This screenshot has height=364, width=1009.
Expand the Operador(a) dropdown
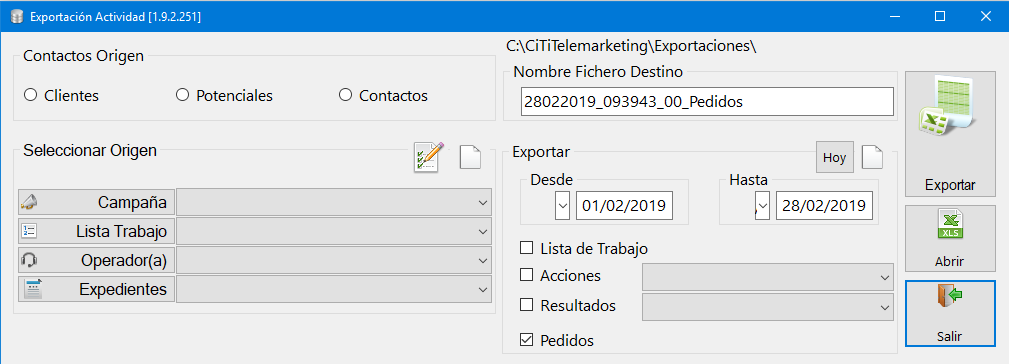pos(483,260)
